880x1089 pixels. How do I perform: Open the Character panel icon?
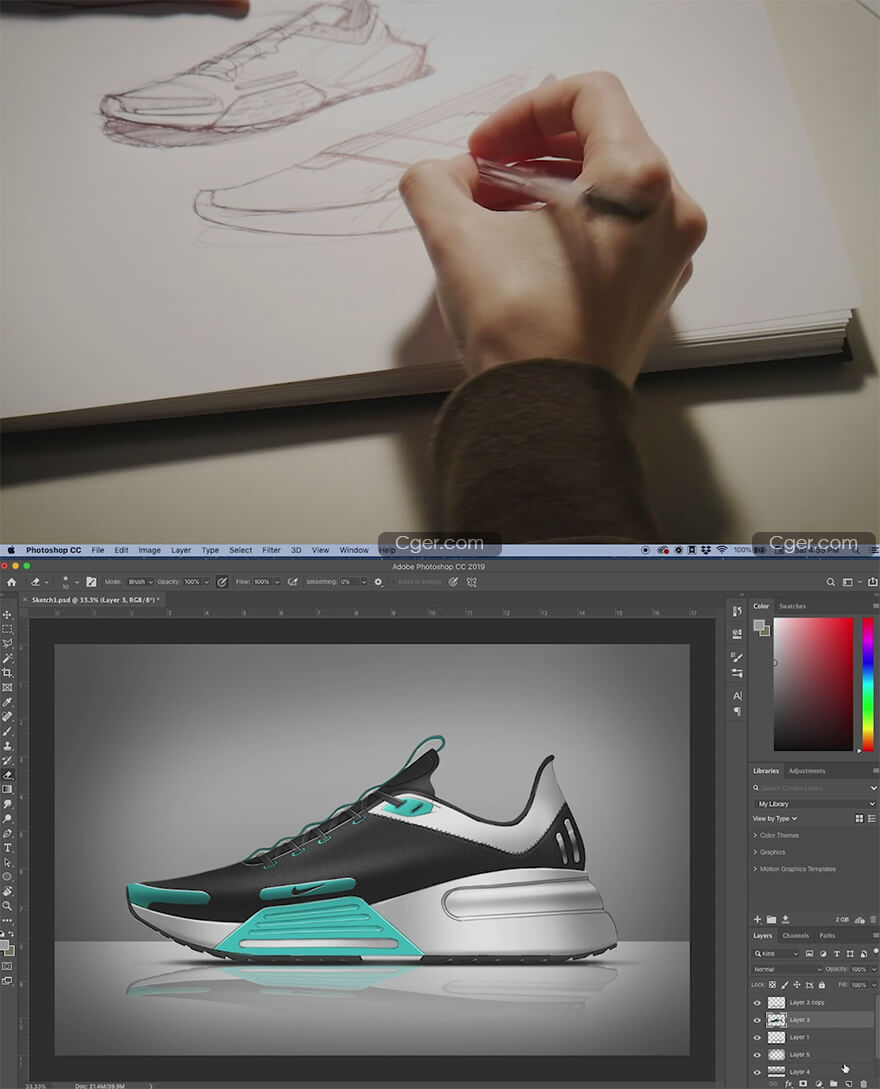click(737, 696)
